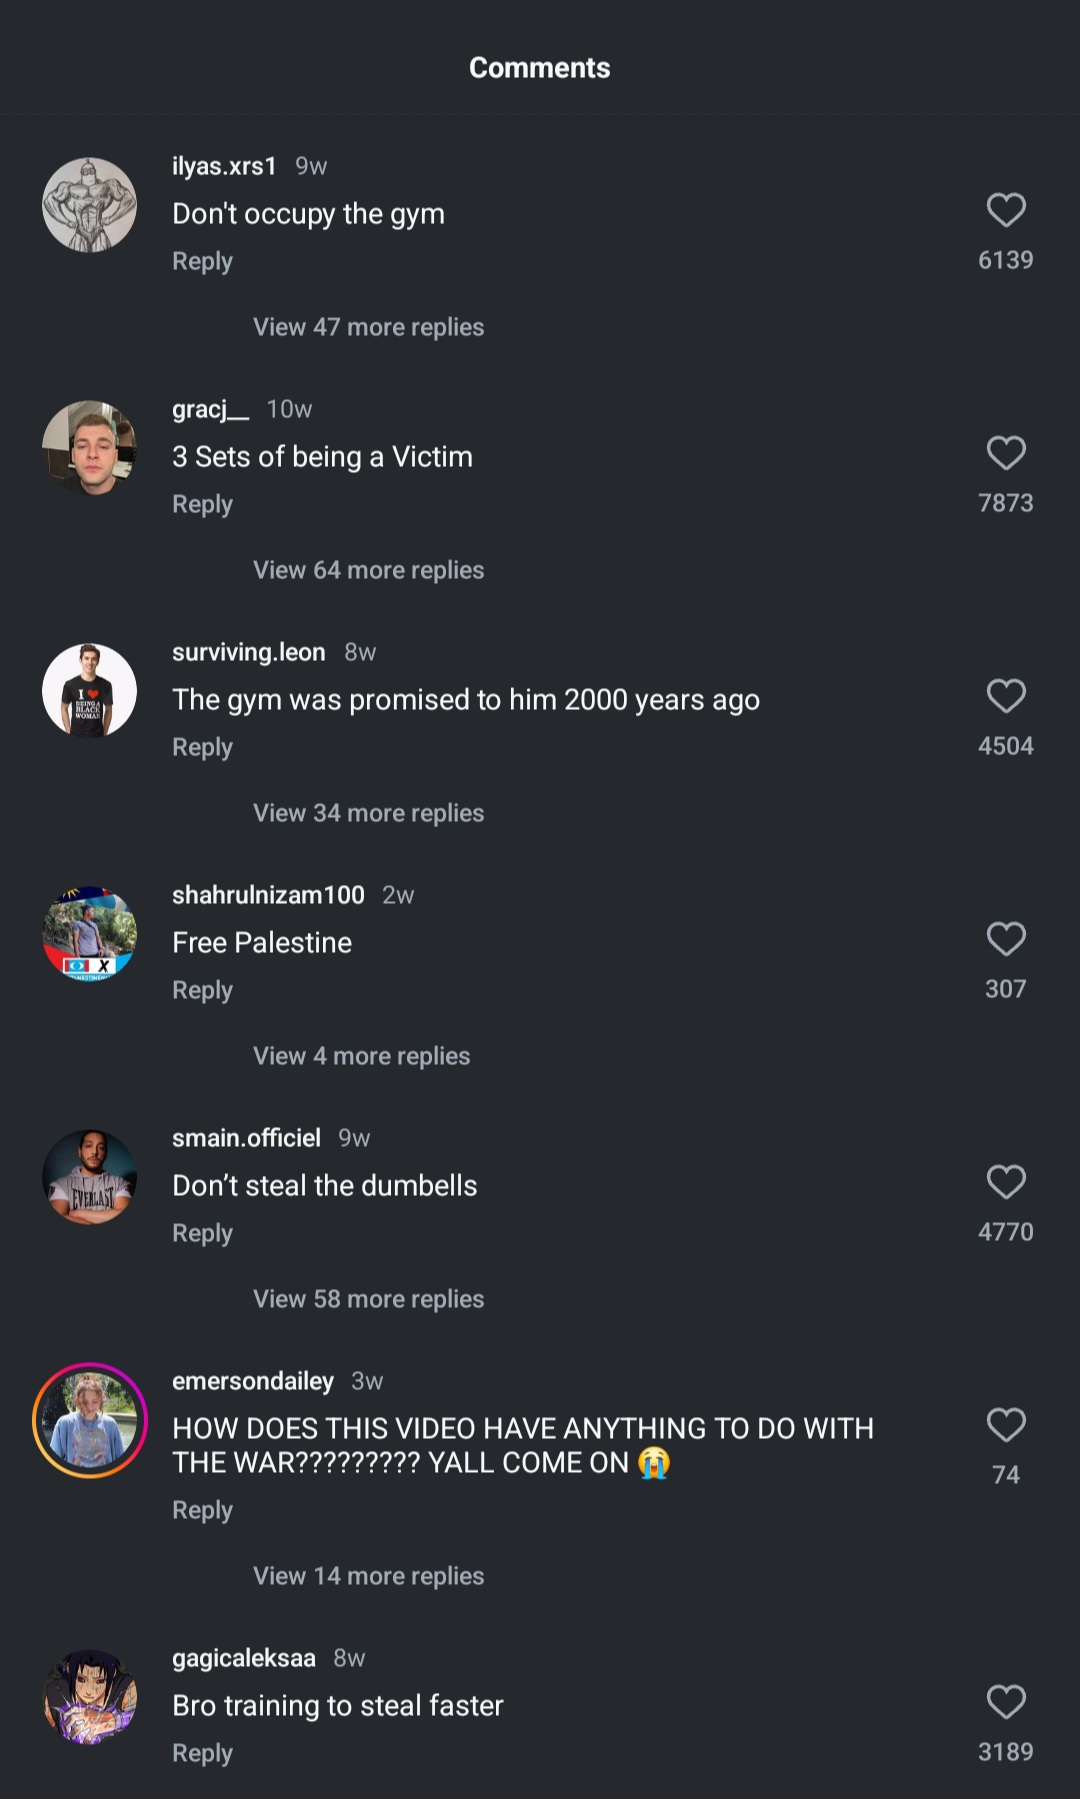
Task: Heart the "Free Palestine" comment
Action: (1006, 939)
